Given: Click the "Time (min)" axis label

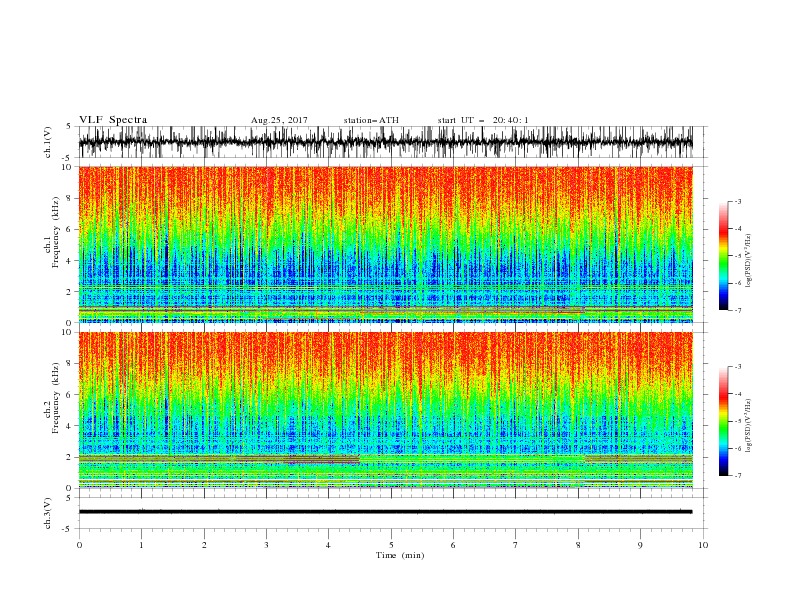Looking at the screenshot, I should 400,555.
